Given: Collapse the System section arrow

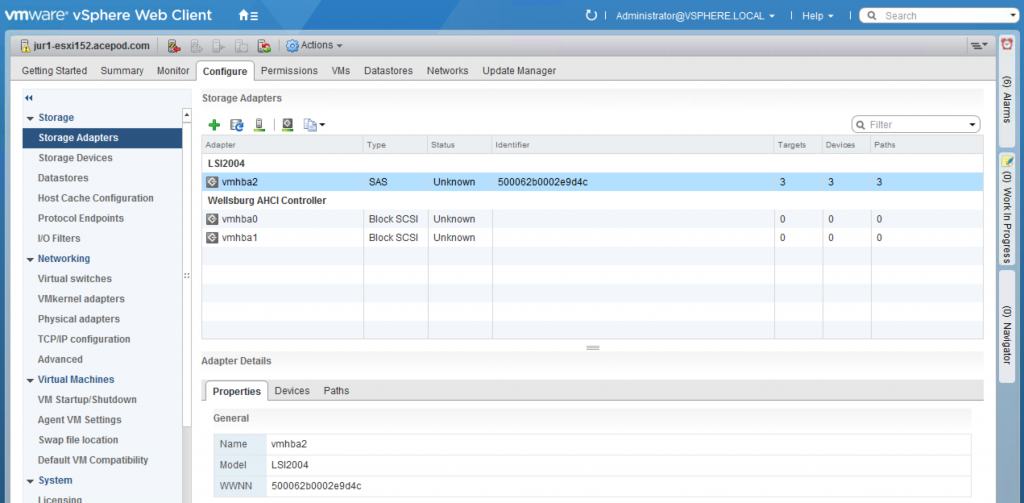Looking at the screenshot, I should [30, 481].
